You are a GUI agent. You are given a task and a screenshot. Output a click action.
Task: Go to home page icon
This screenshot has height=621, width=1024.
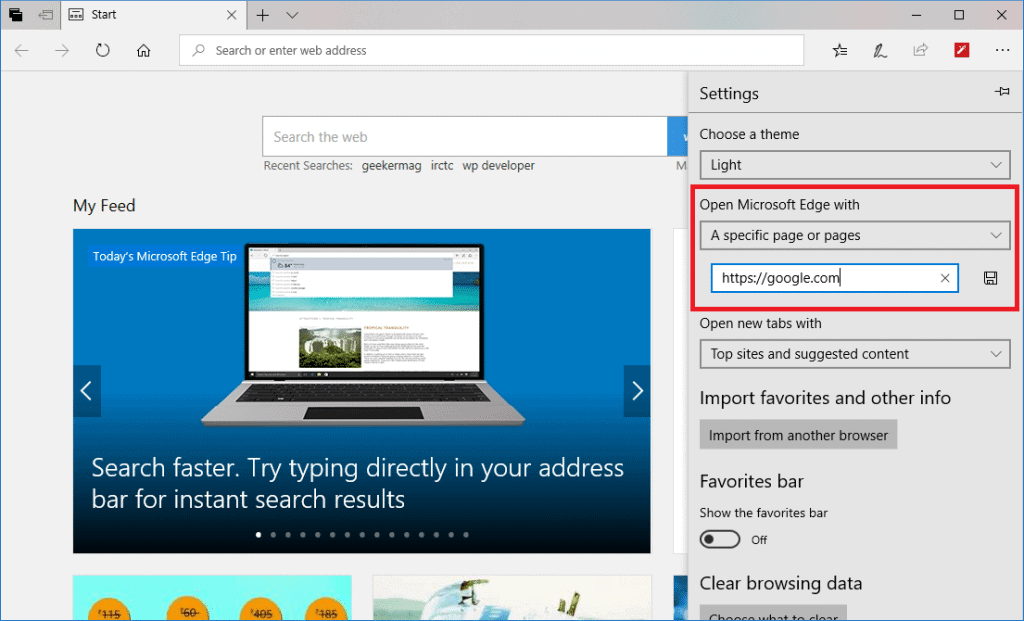point(144,50)
